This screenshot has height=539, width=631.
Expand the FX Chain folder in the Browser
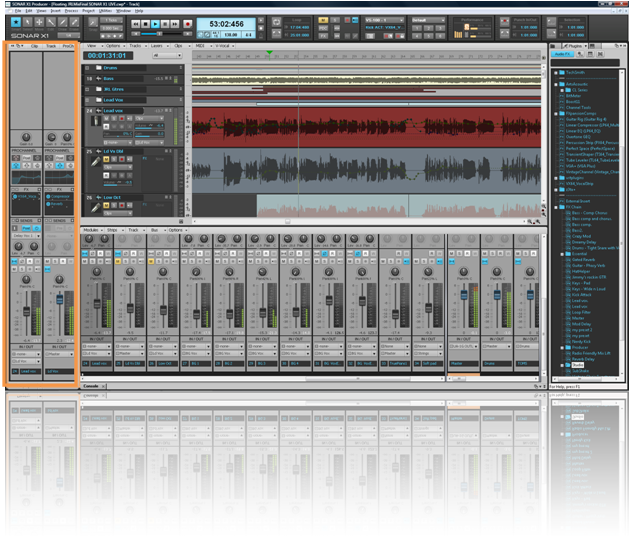tap(556, 207)
